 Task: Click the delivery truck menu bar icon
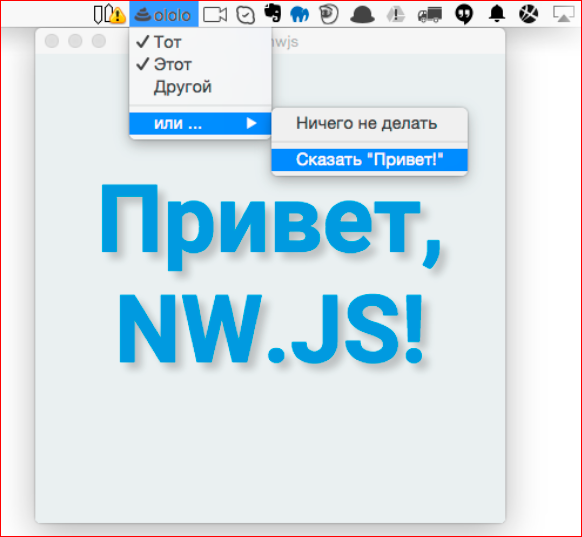[x=429, y=15]
